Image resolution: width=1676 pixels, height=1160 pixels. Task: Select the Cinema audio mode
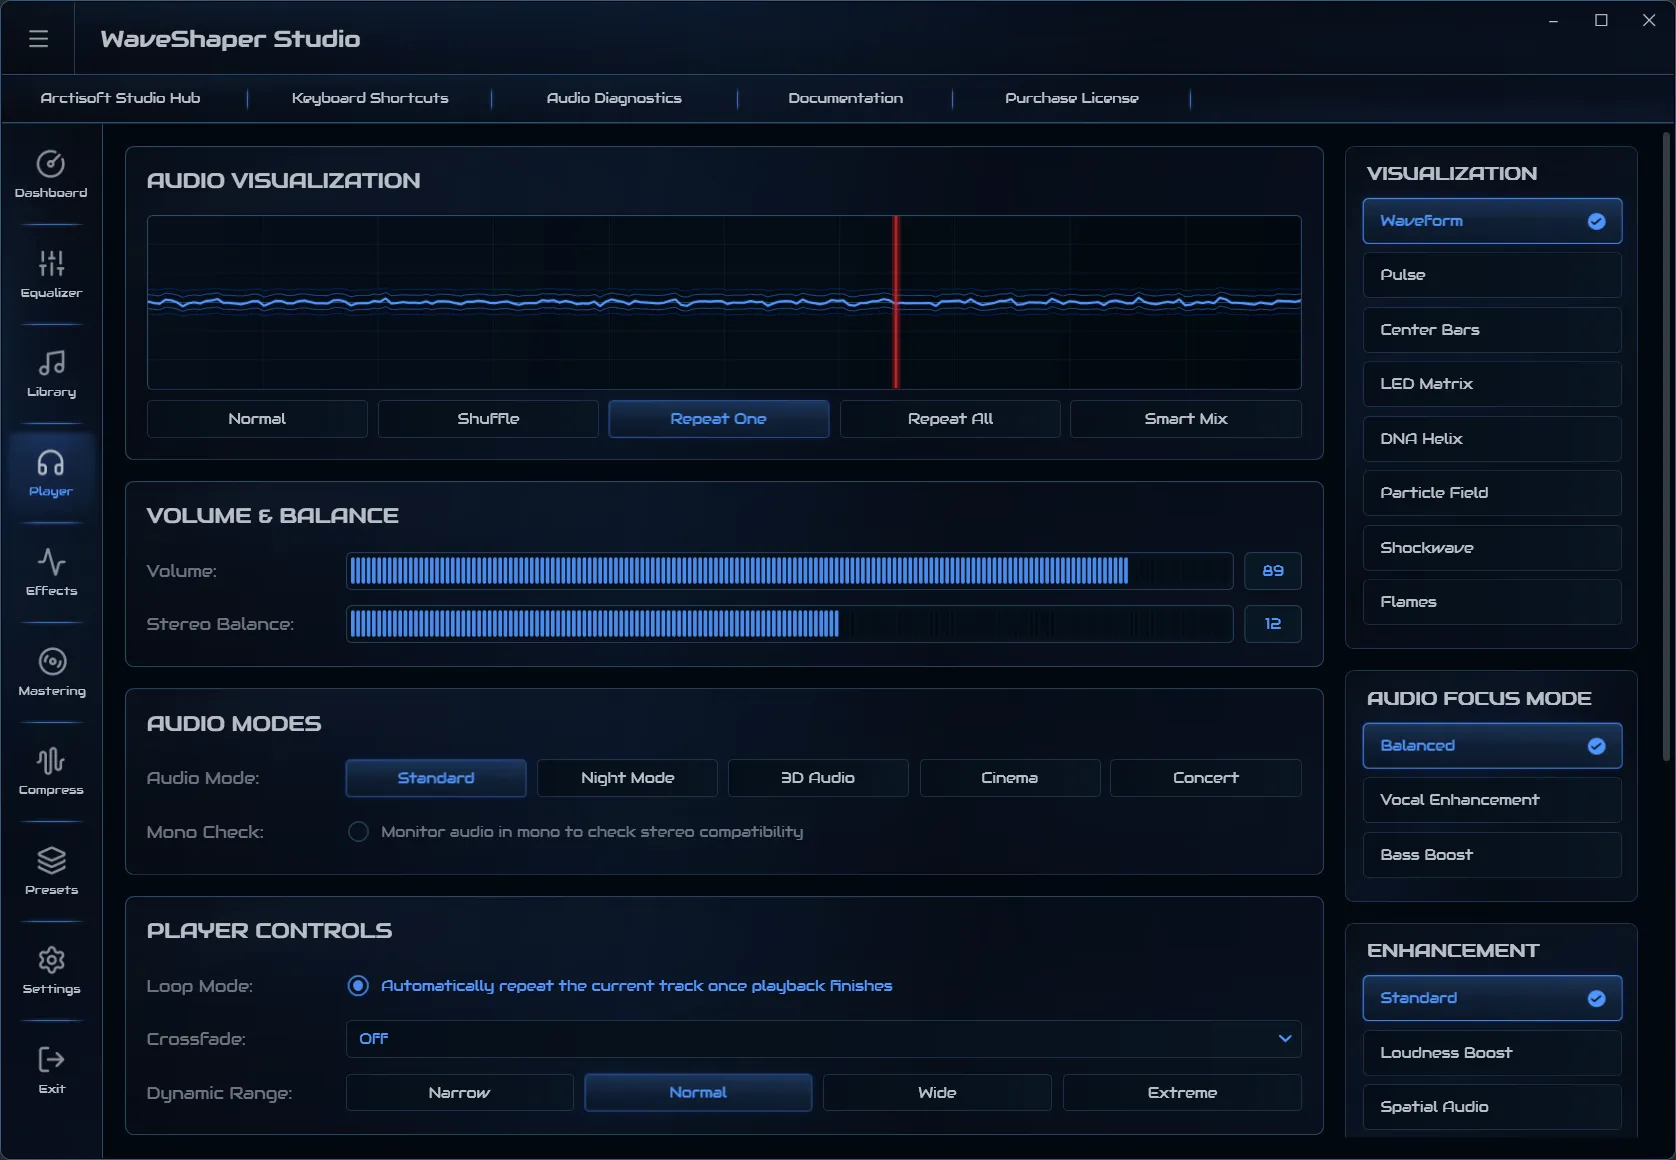1010,778
